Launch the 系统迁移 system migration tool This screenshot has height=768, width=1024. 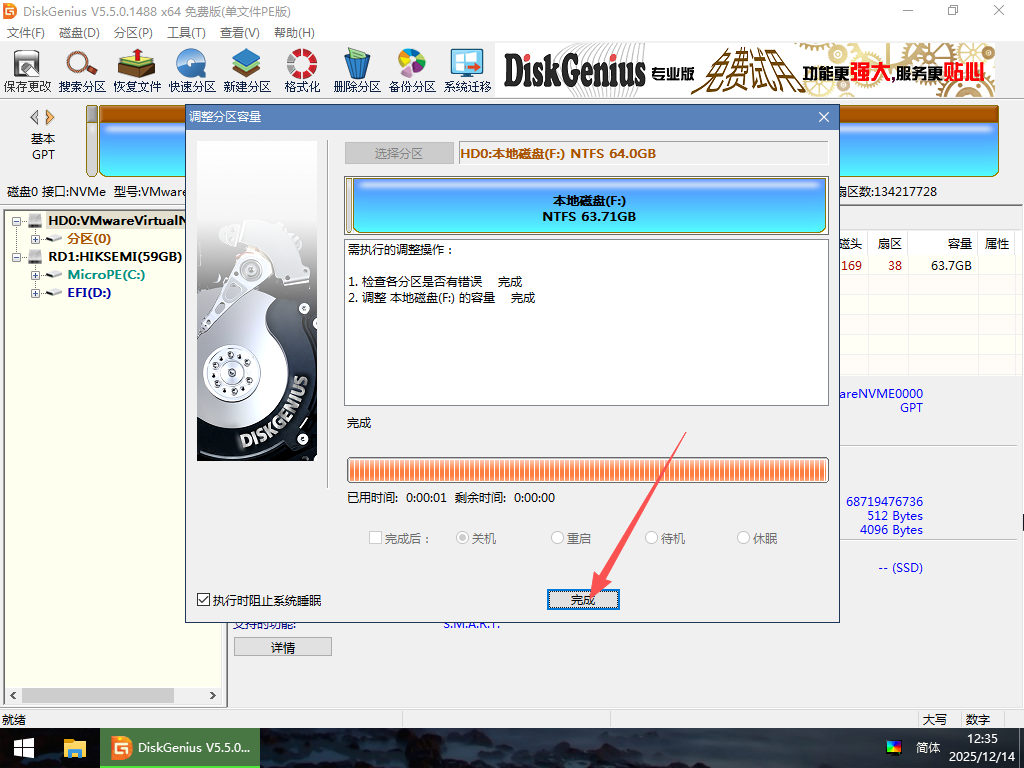pyautogui.click(x=467, y=70)
